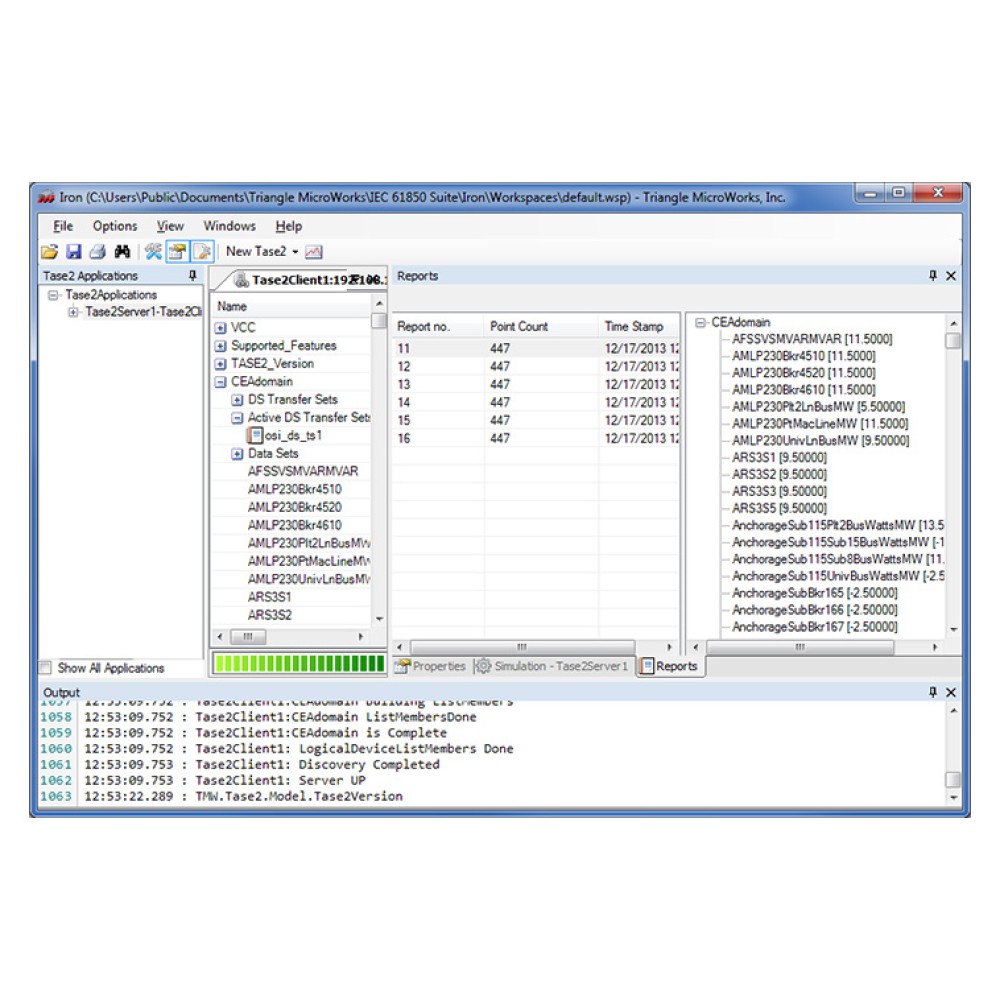Select report number 16 row
The width and height of the screenshot is (1000, 1000).
pyautogui.click(x=536, y=438)
